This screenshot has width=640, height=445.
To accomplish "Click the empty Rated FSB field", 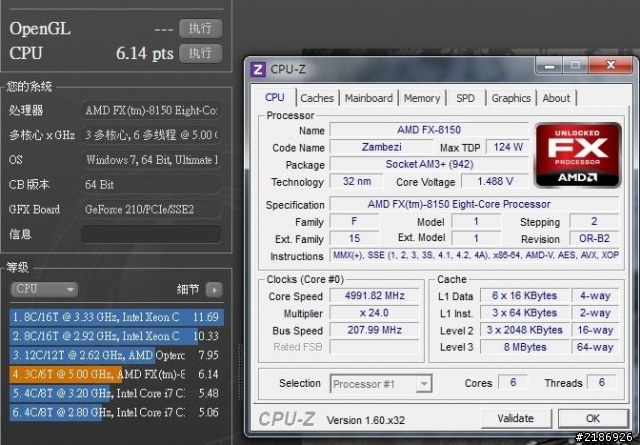I will click(x=374, y=347).
